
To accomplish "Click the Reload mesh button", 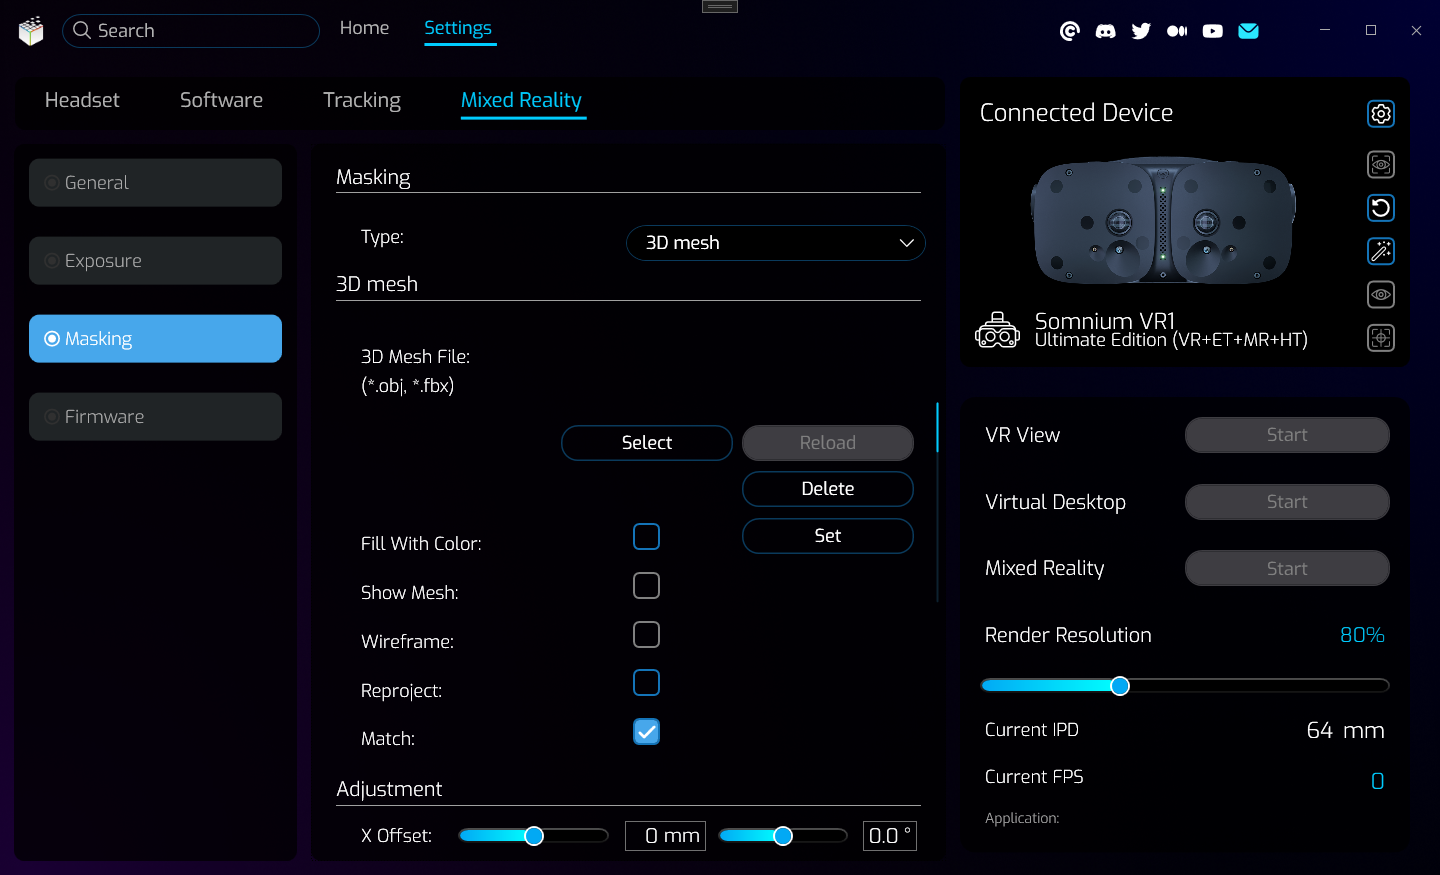I will click(828, 443).
